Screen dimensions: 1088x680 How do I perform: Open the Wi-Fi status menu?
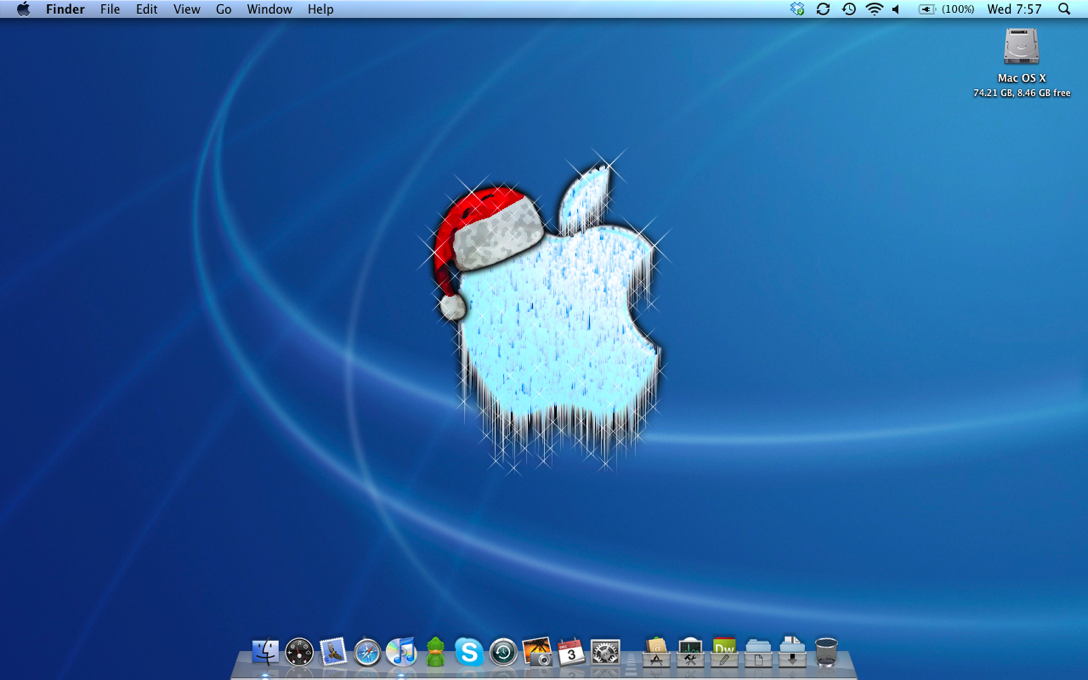coord(874,9)
